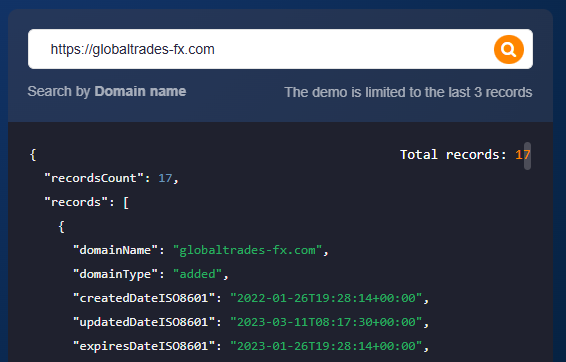Click the domainName value globaltrades-fx.com
This screenshot has width=566, height=362.
click(x=247, y=250)
